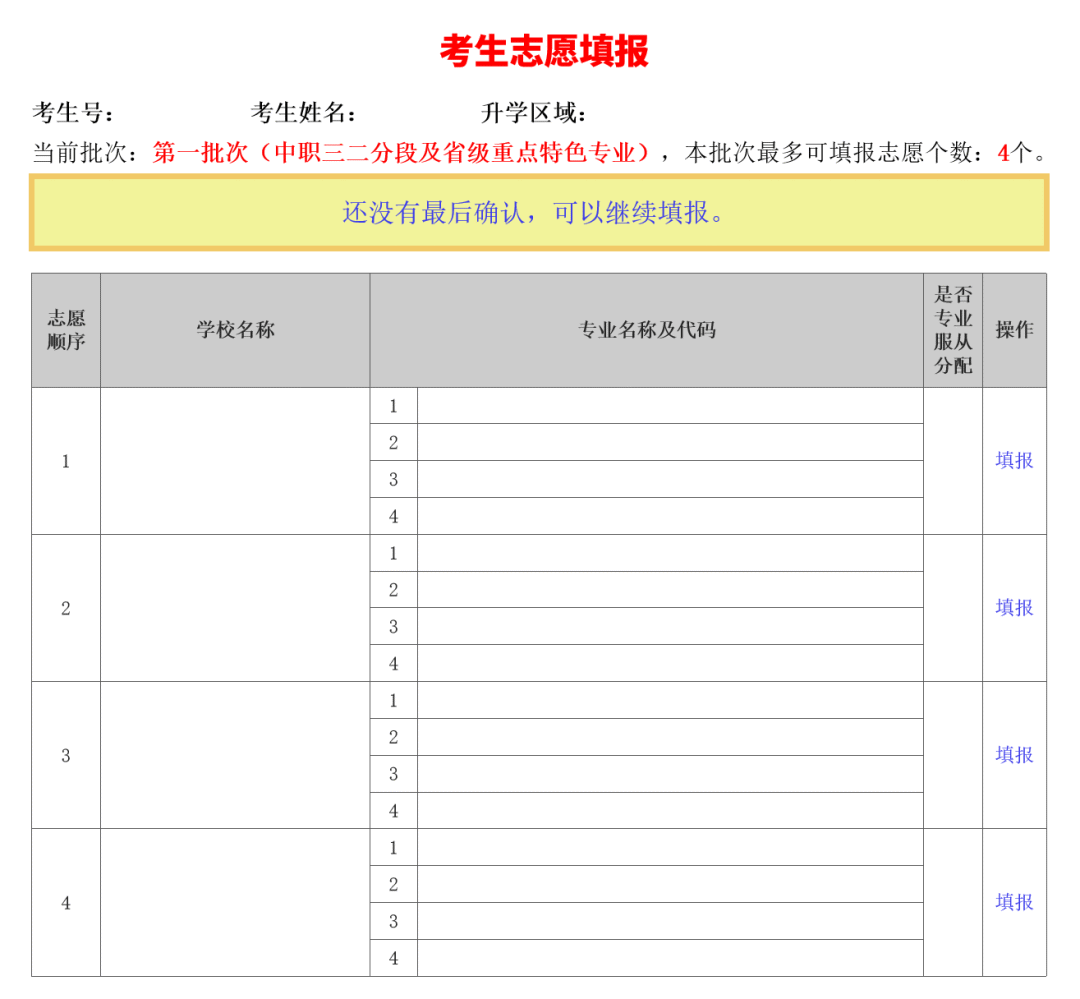Click 填报 link for the second 志愿
Viewport: 1080px width, 999px height.
[x=1014, y=607]
